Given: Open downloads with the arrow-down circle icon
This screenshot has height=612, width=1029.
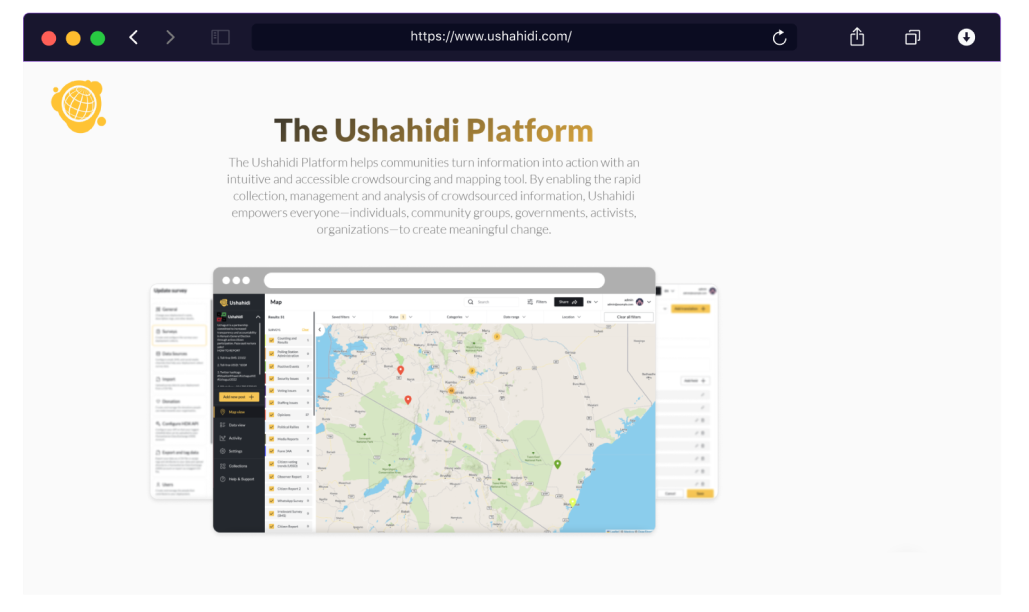Looking at the screenshot, I should (966, 37).
